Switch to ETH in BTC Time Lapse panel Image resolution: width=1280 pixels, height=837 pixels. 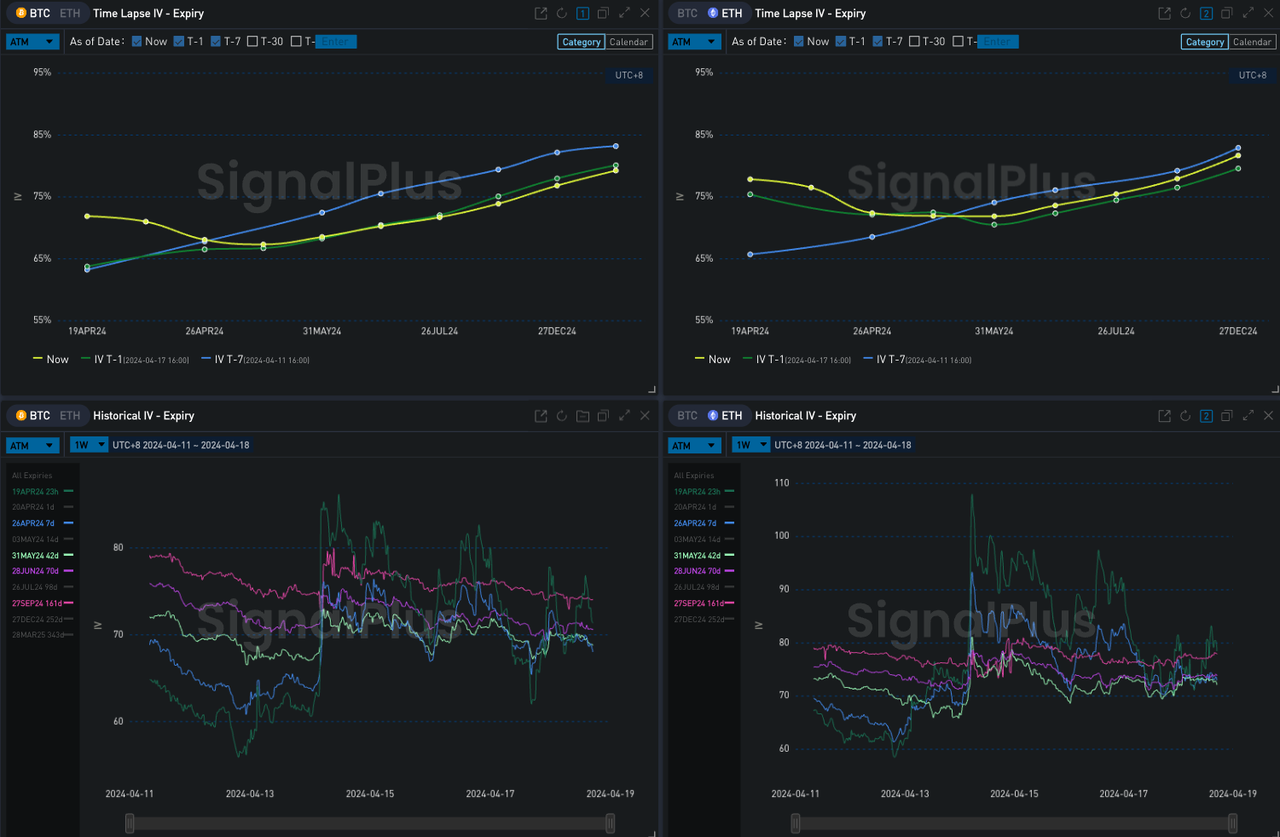coord(70,14)
